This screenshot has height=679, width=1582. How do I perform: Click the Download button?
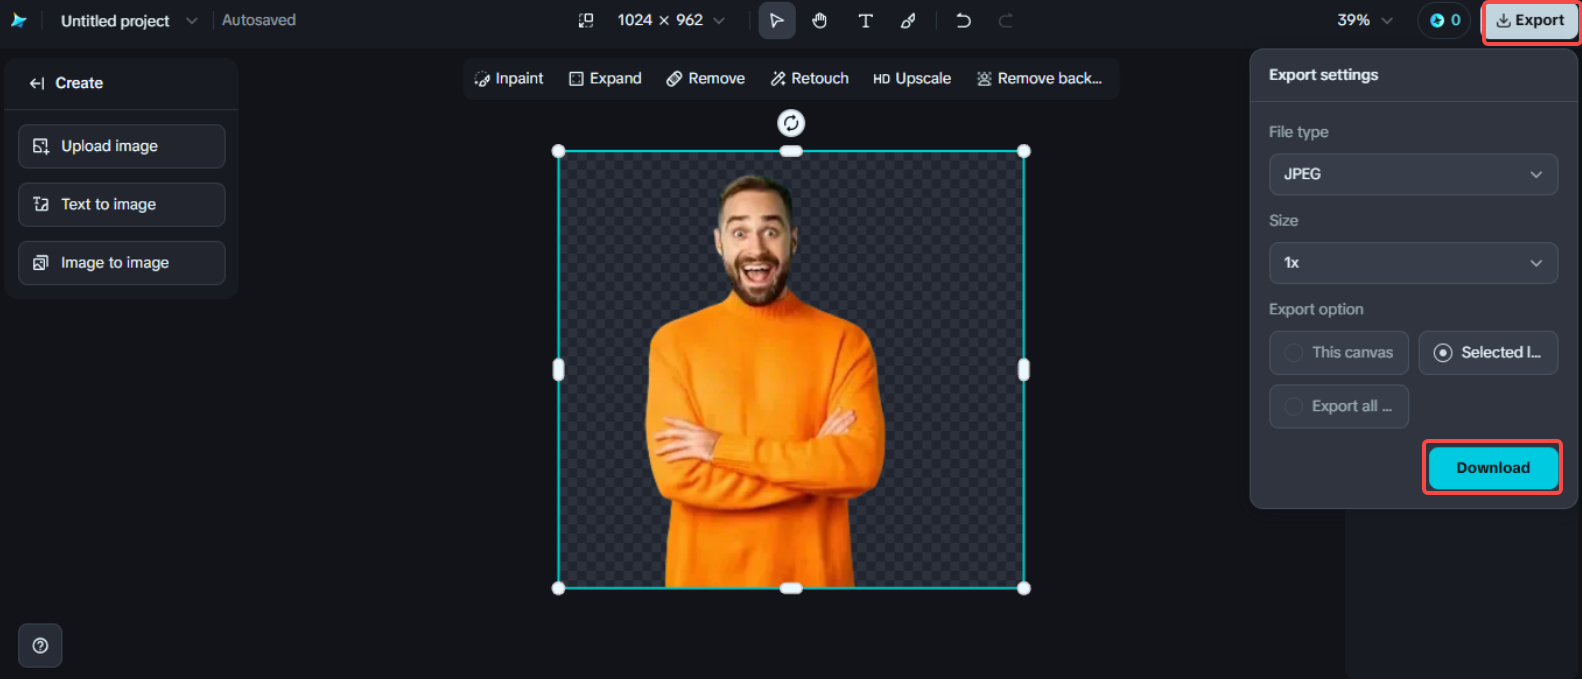(x=1493, y=468)
